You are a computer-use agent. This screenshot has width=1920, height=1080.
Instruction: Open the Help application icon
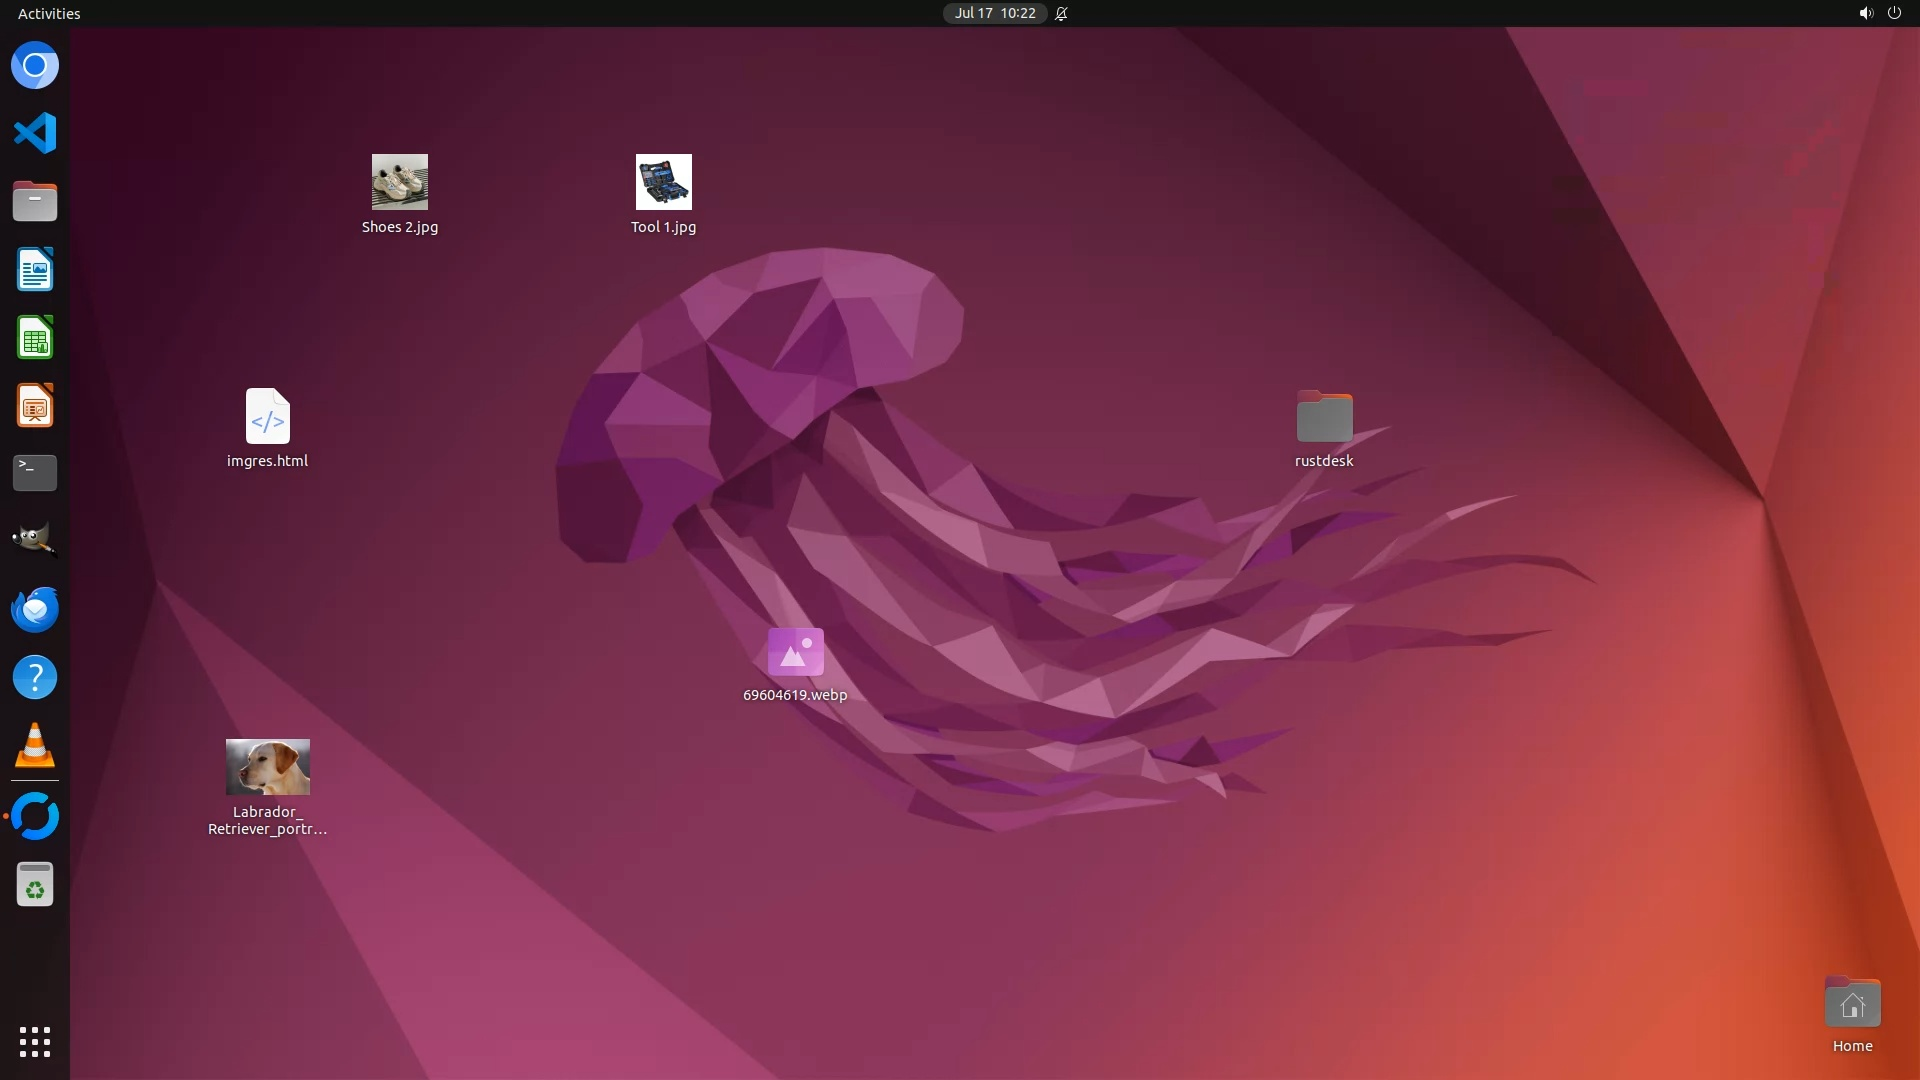pos(35,677)
